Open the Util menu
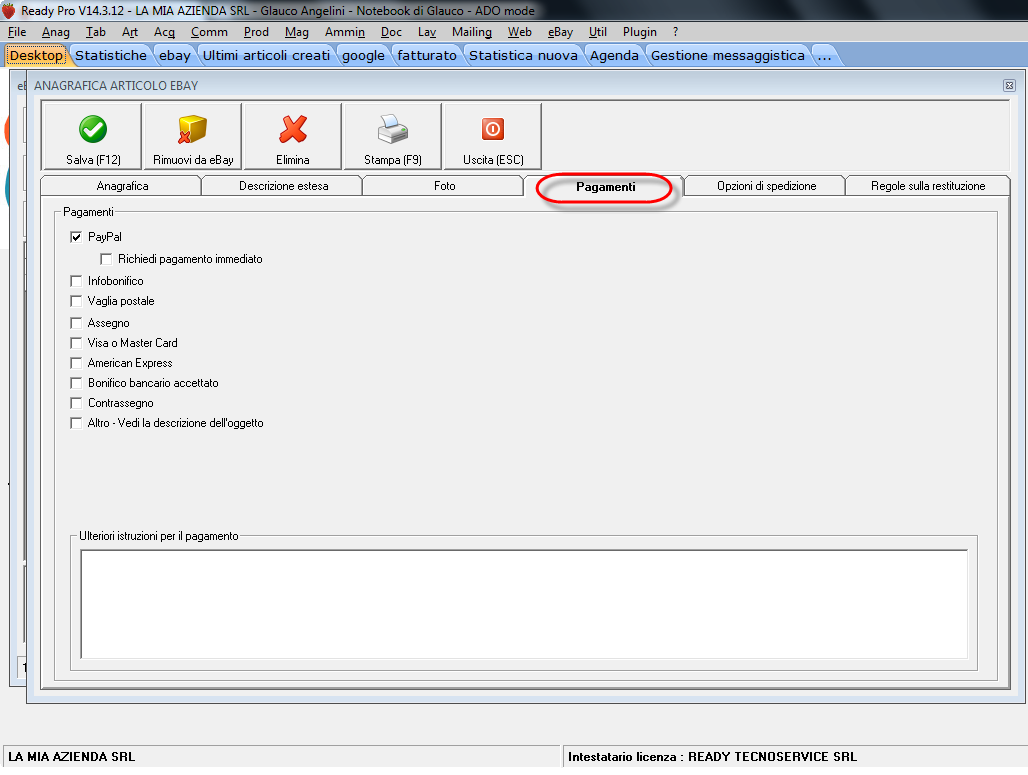The width and height of the screenshot is (1028, 775). pyautogui.click(x=598, y=32)
